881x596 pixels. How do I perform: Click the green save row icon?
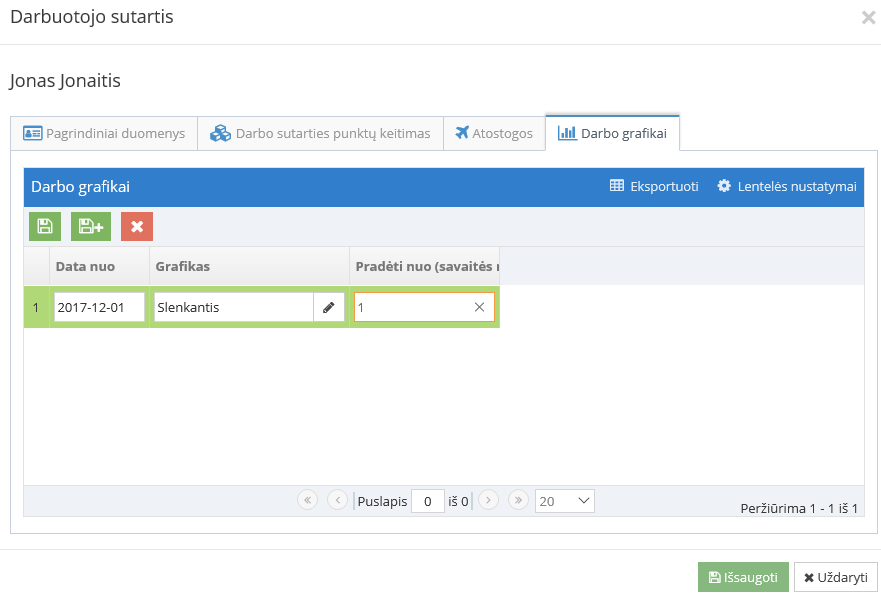tap(45, 227)
